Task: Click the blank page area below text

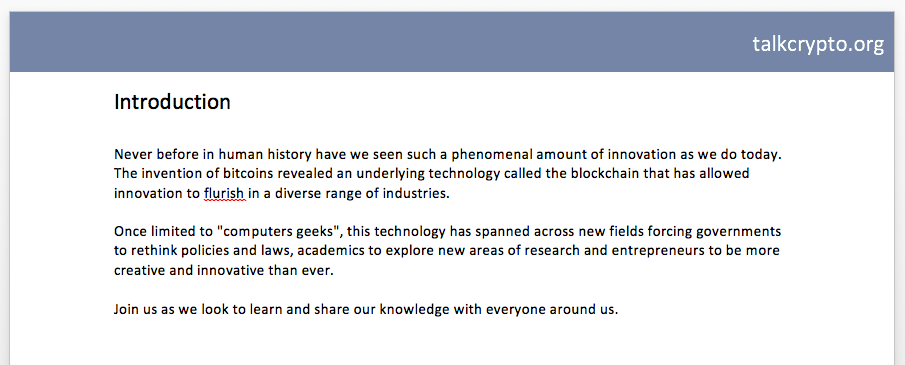Action: point(451,344)
